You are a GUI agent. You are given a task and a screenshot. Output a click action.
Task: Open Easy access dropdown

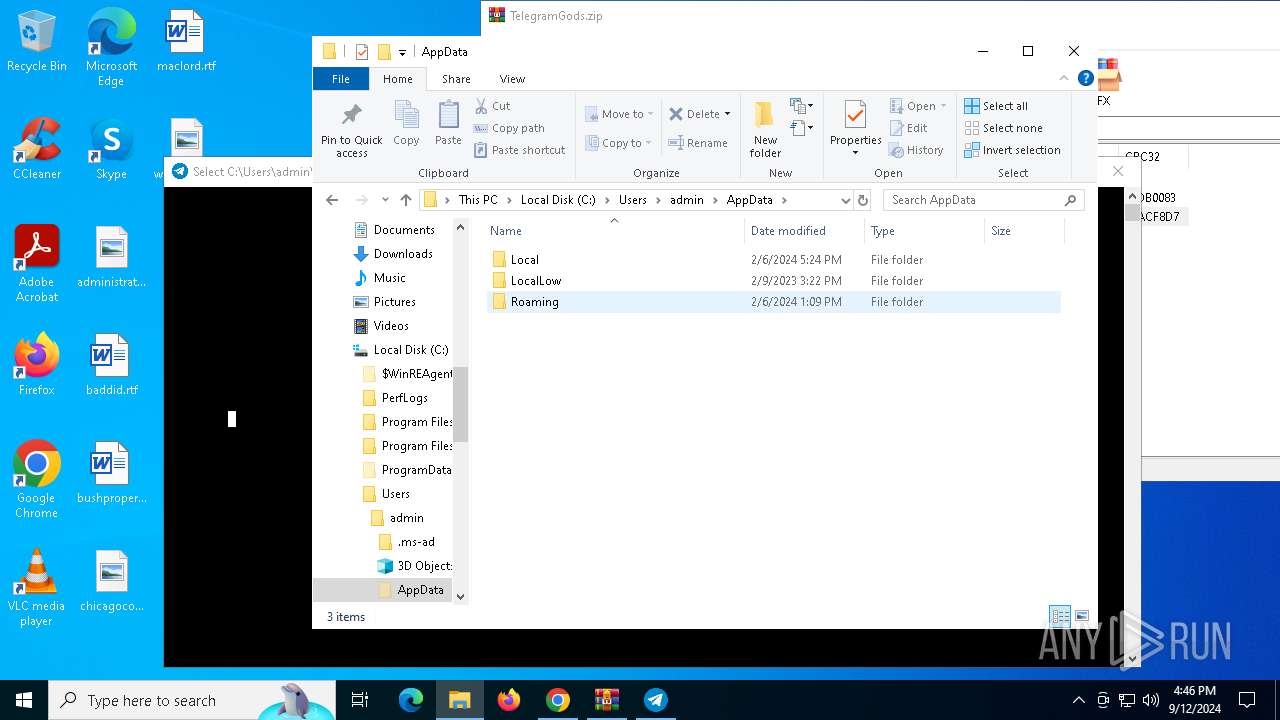(801, 128)
